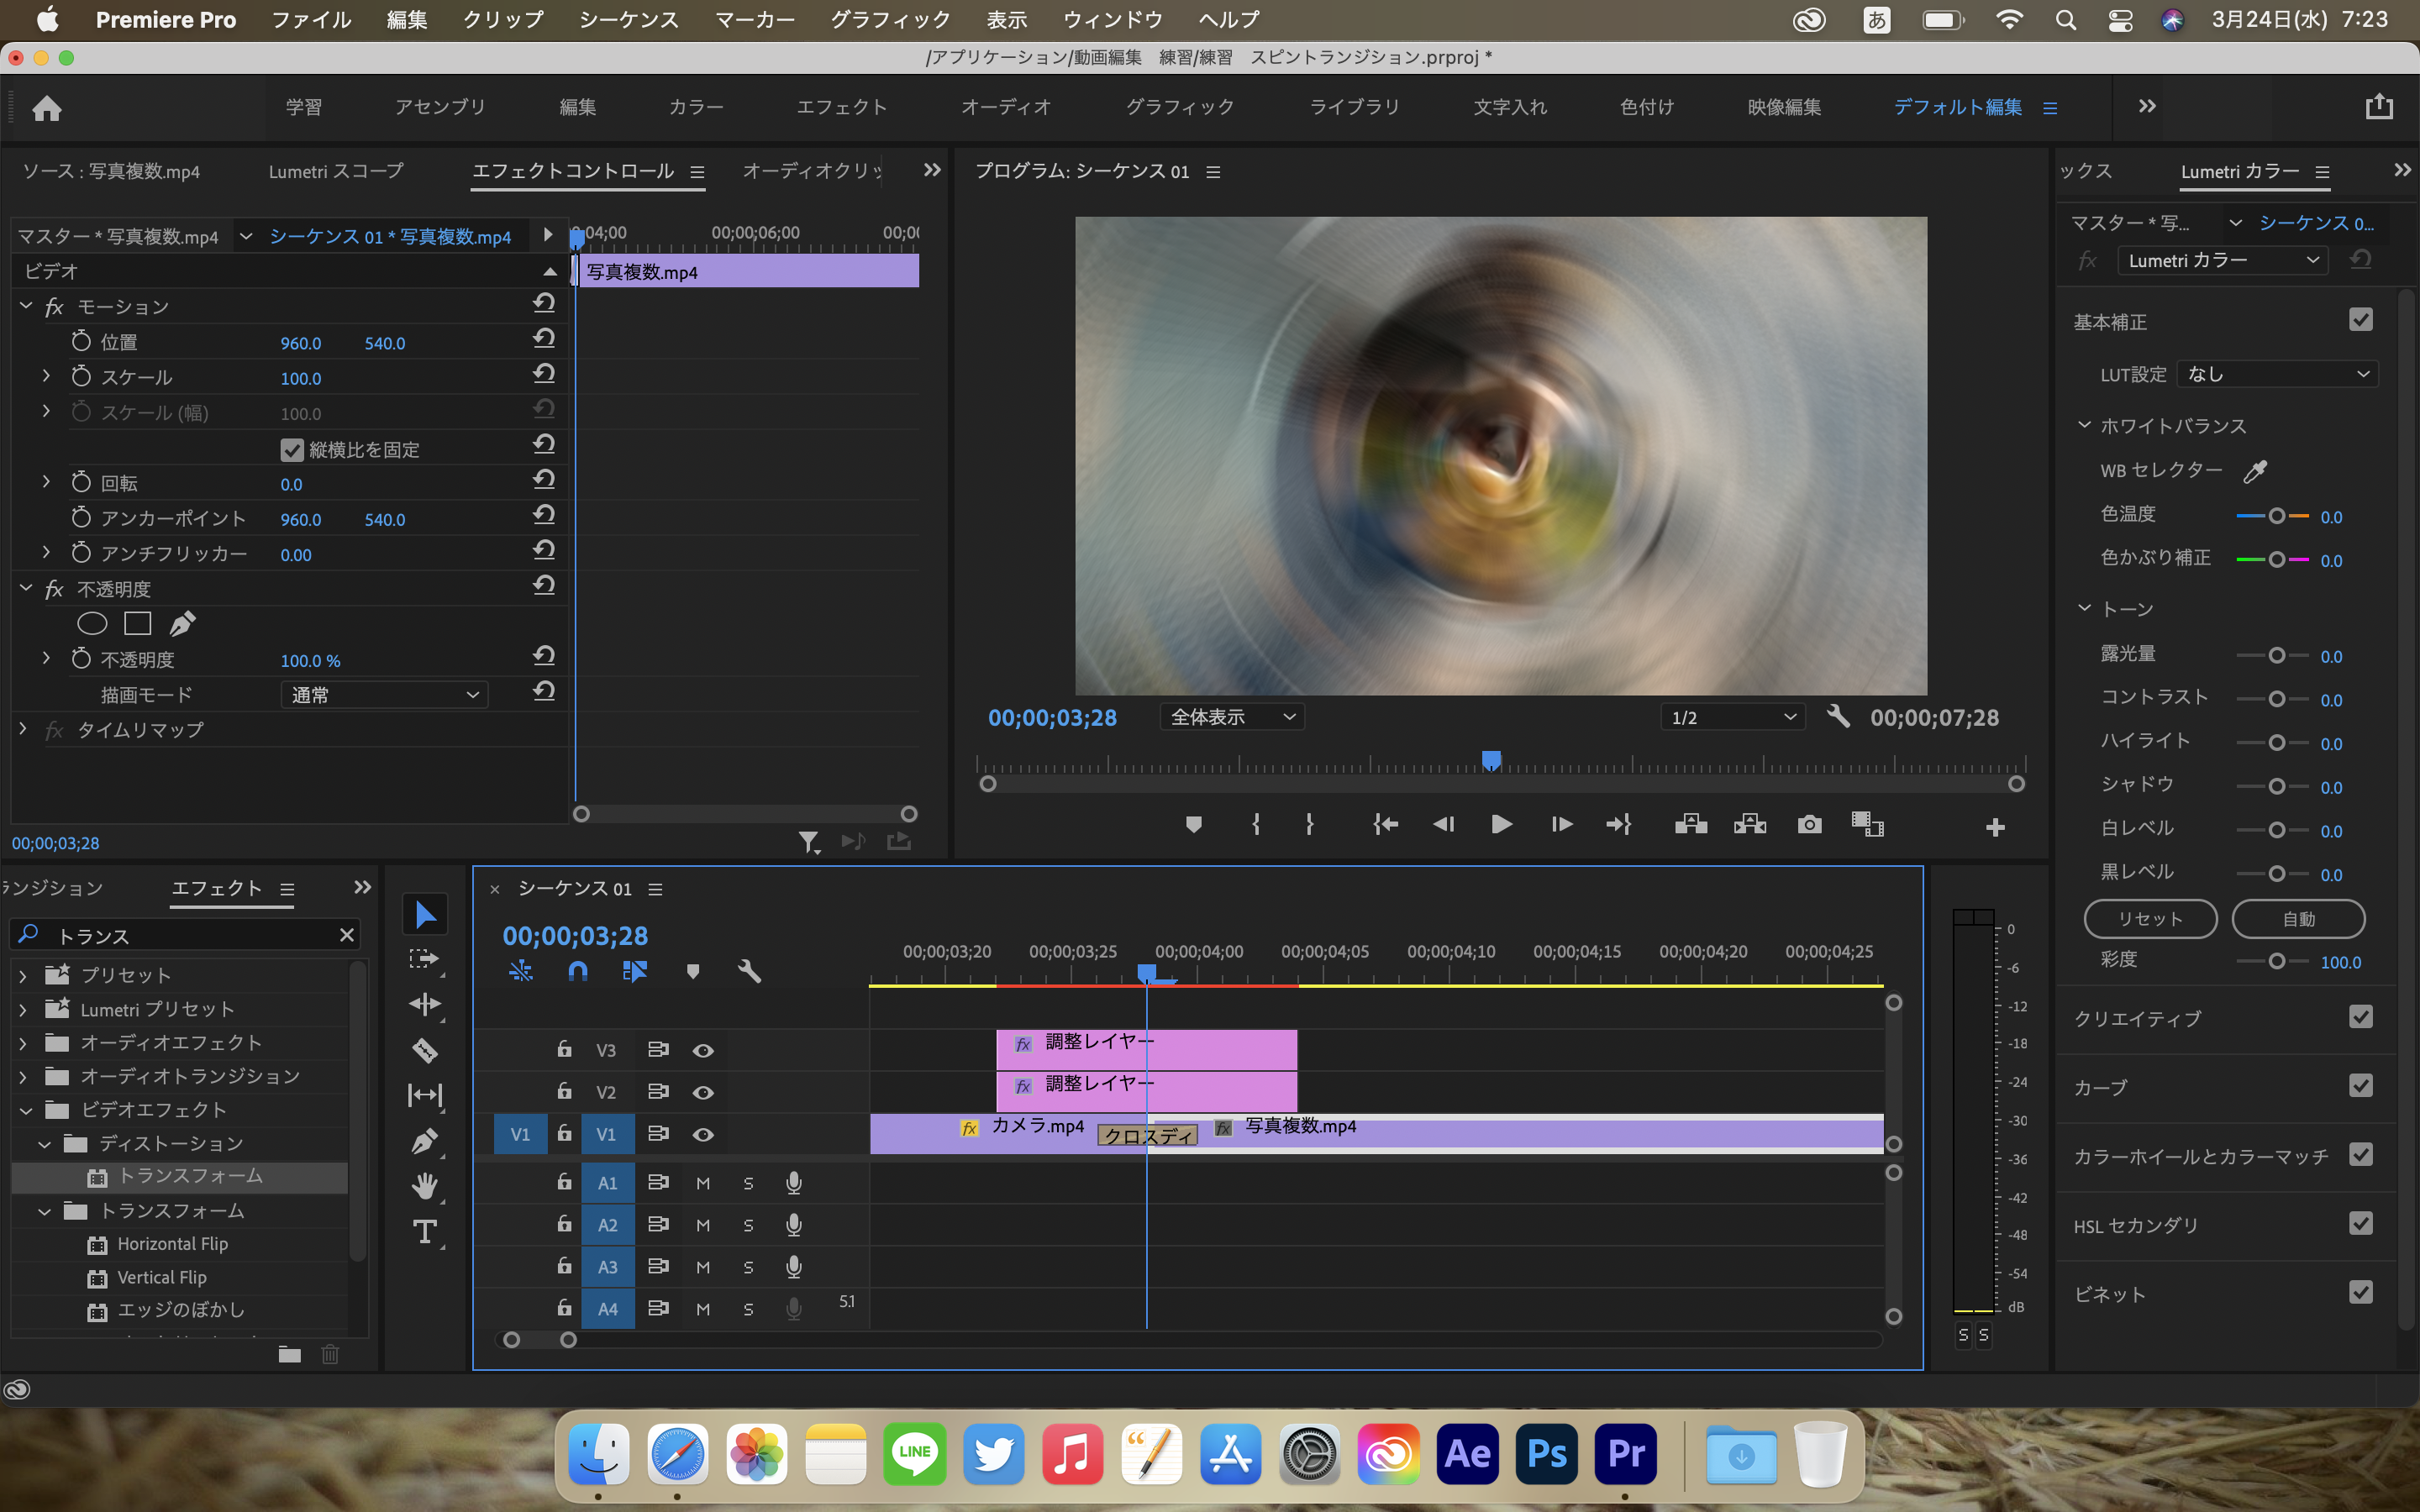Click the Lift button in program monitor

(1691, 825)
